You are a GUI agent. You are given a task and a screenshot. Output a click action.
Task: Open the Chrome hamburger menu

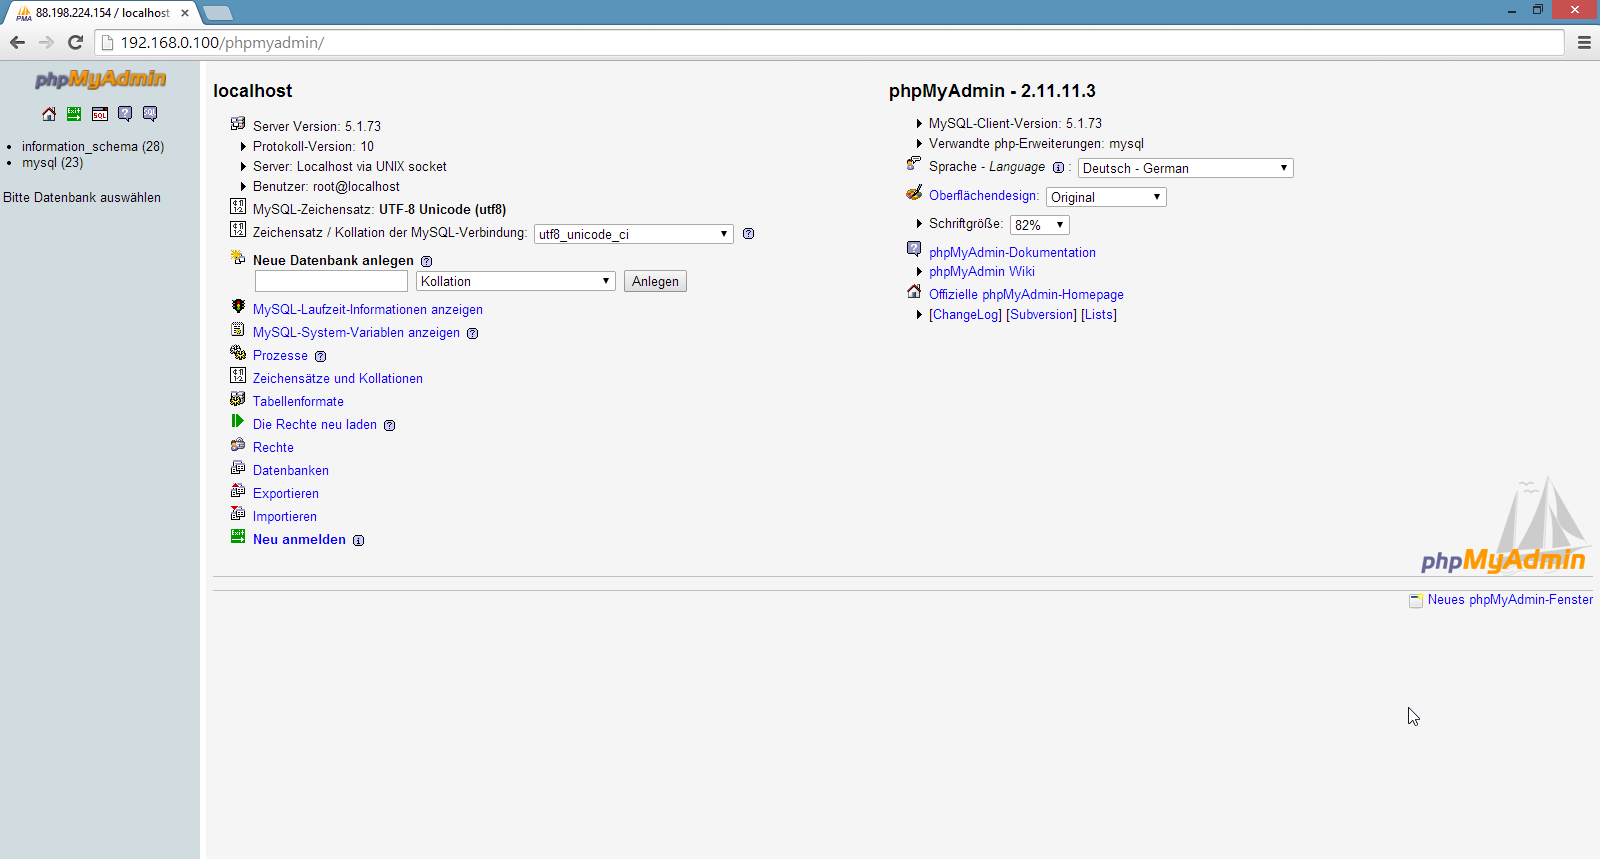(x=1584, y=42)
